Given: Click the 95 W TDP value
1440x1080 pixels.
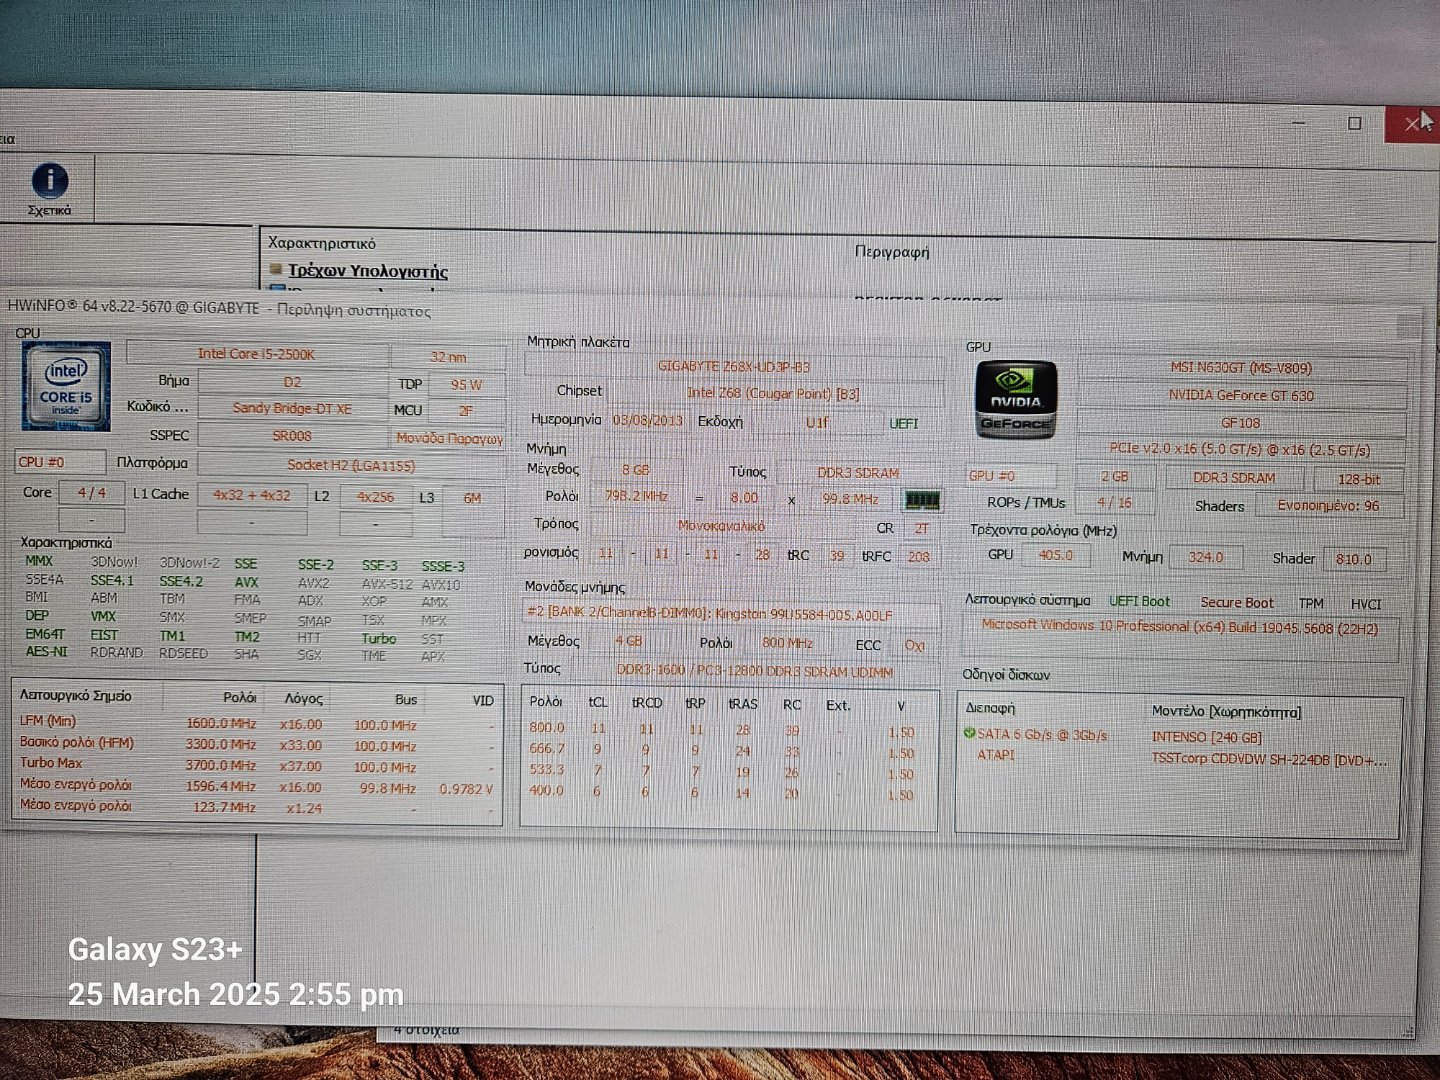Looking at the screenshot, I should (466, 384).
